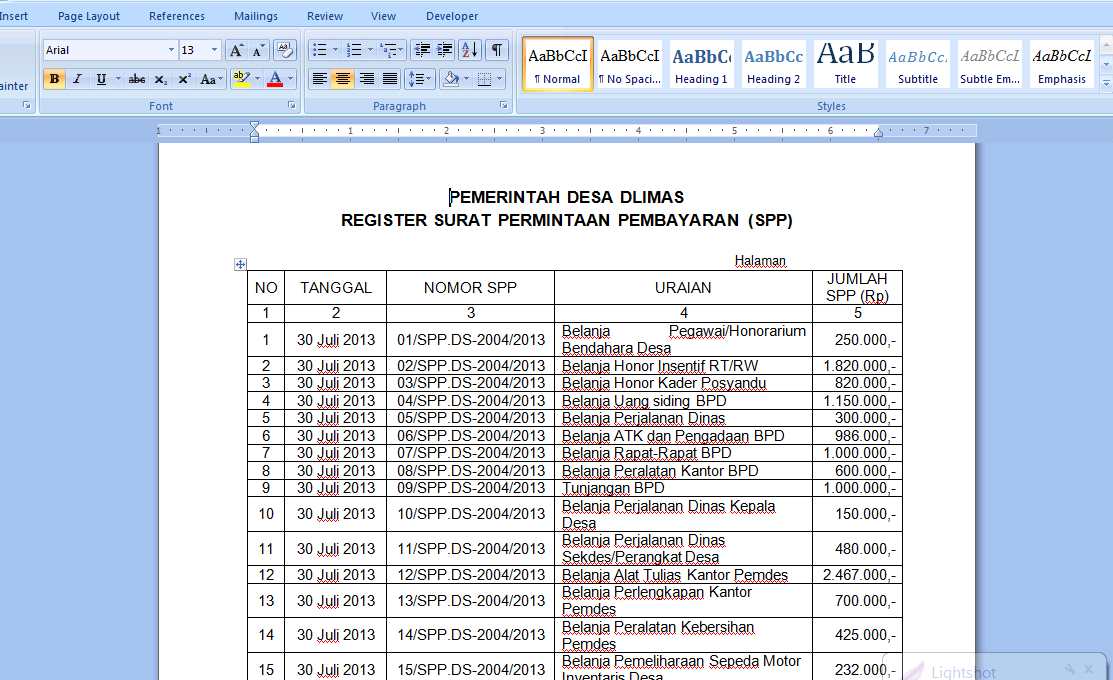This screenshot has height=680, width=1113.
Task: Open borders dropdown arrow
Action: 500,79
